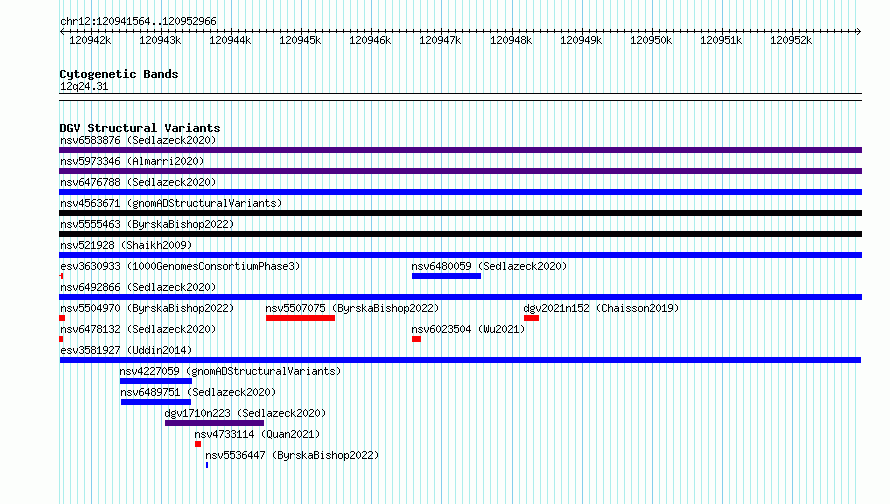Select the blue bar under nsv6480059
Image resolution: width=890 pixels, height=504 pixels.
[x=447, y=276]
